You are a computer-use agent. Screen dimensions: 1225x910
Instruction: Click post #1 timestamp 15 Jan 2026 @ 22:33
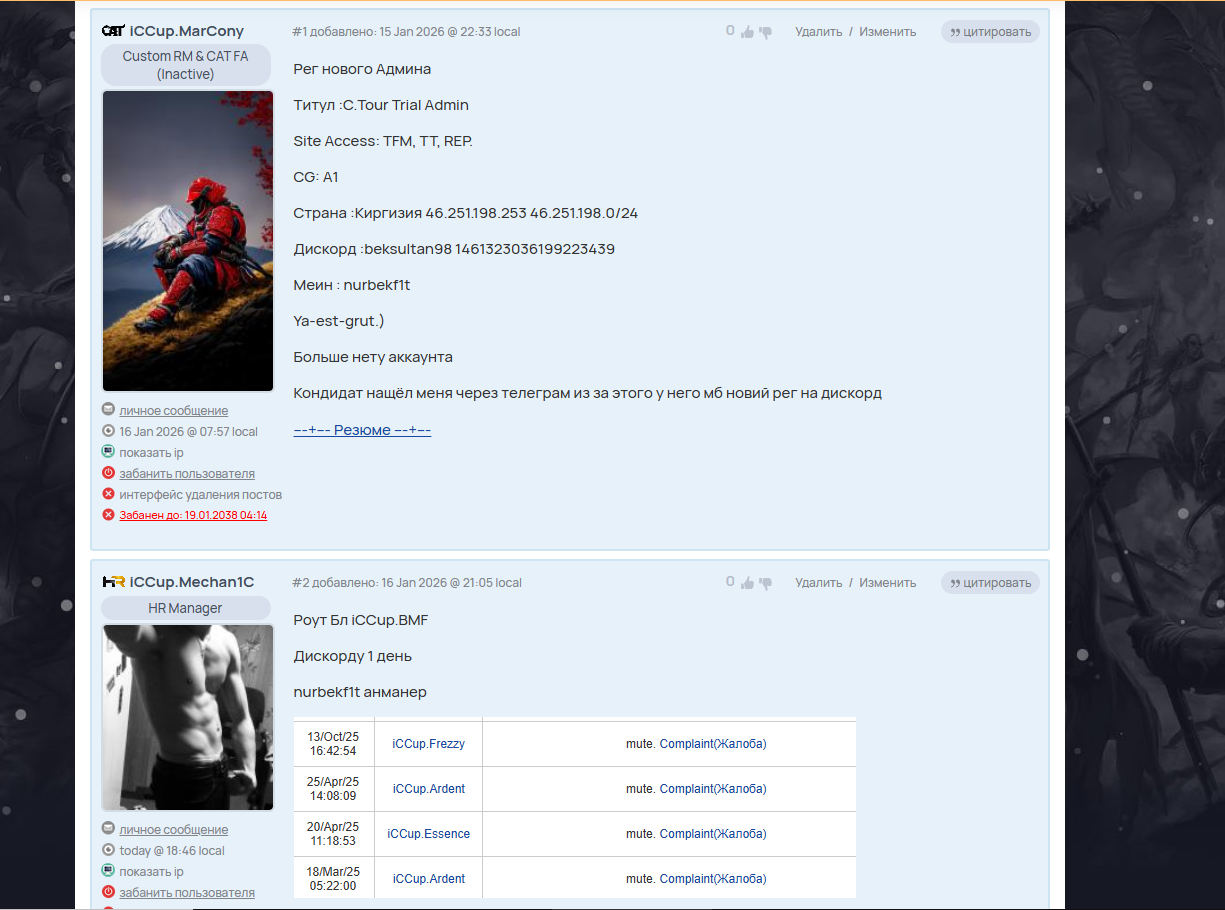[449, 32]
